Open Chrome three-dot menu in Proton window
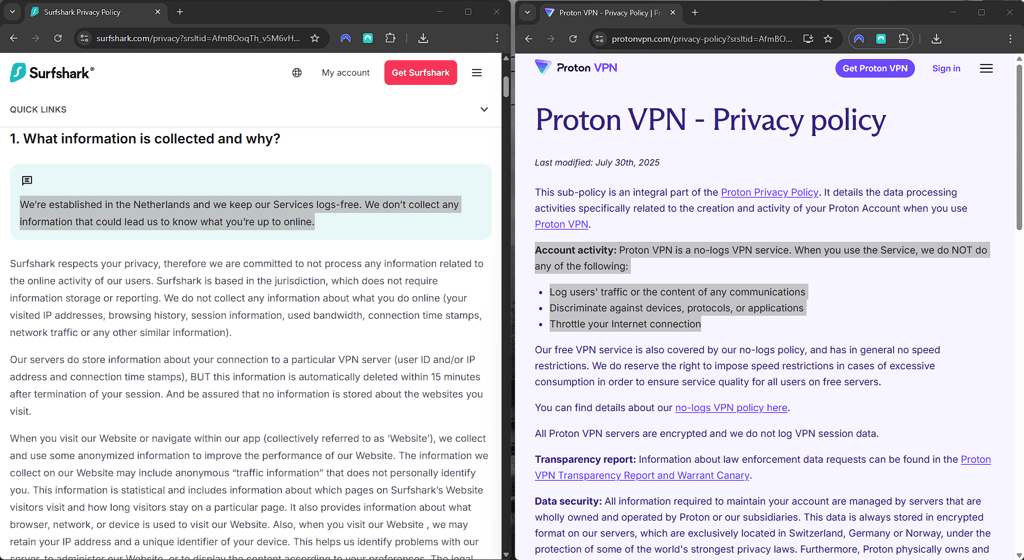 click(x=1010, y=39)
